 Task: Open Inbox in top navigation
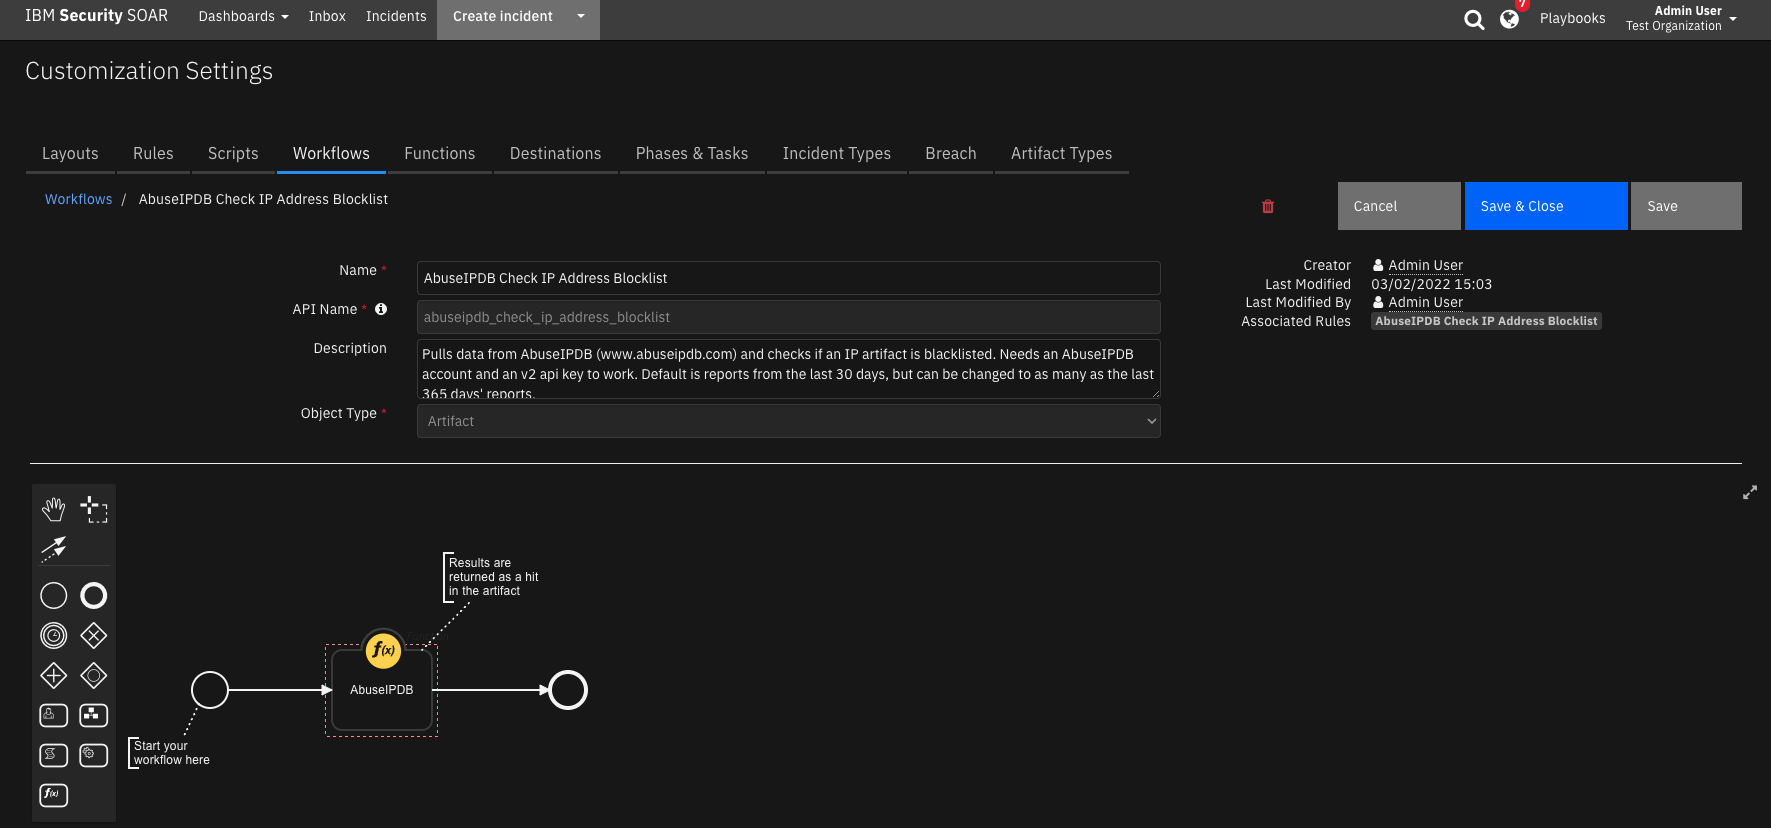click(327, 16)
